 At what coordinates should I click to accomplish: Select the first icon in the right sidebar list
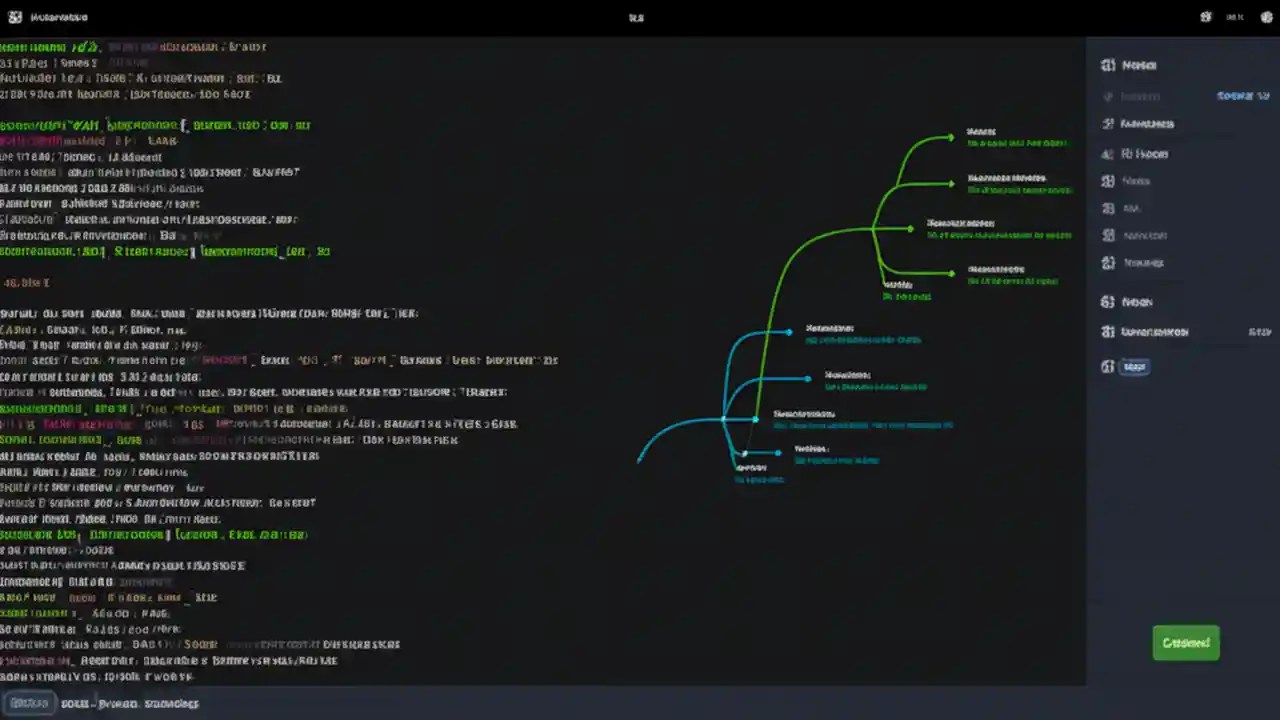click(x=1108, y=64)
